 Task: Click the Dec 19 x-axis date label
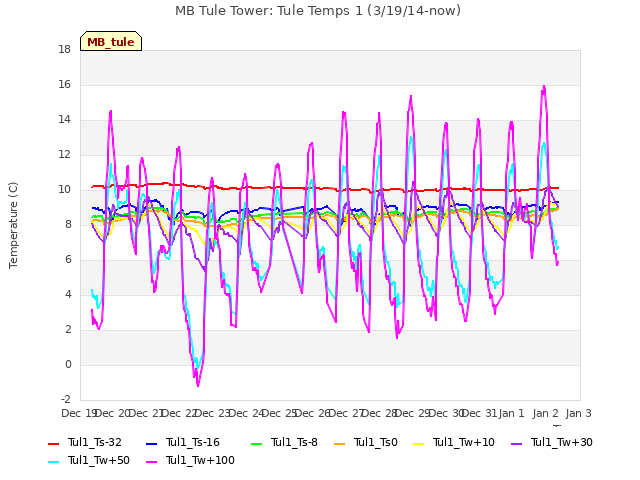[79, 413]
